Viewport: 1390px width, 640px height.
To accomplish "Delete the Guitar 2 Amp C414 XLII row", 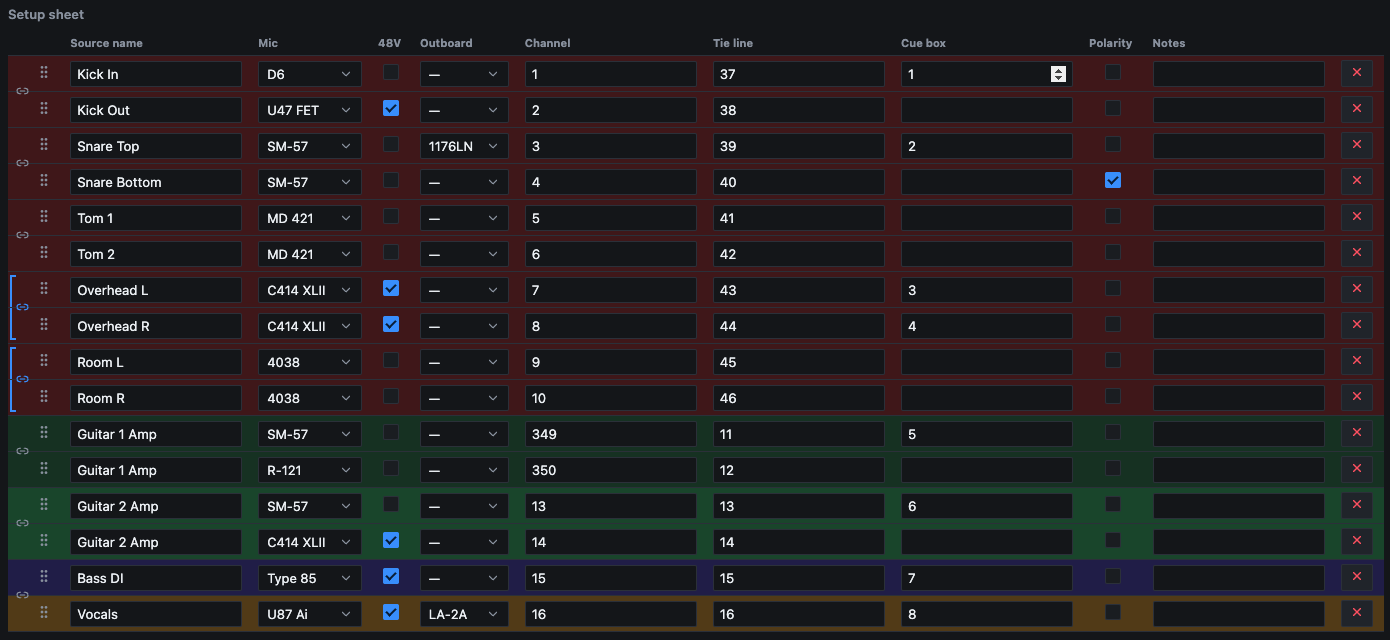I will coord(1357,541).
